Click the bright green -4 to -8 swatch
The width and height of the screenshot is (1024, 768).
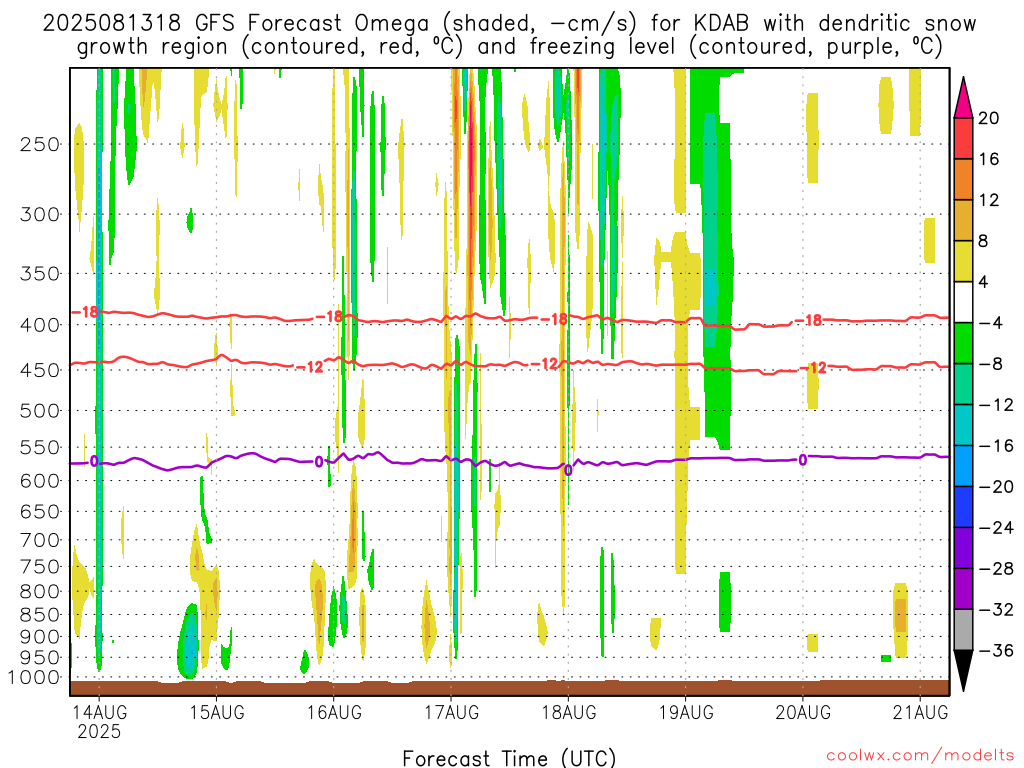point(963,343)
